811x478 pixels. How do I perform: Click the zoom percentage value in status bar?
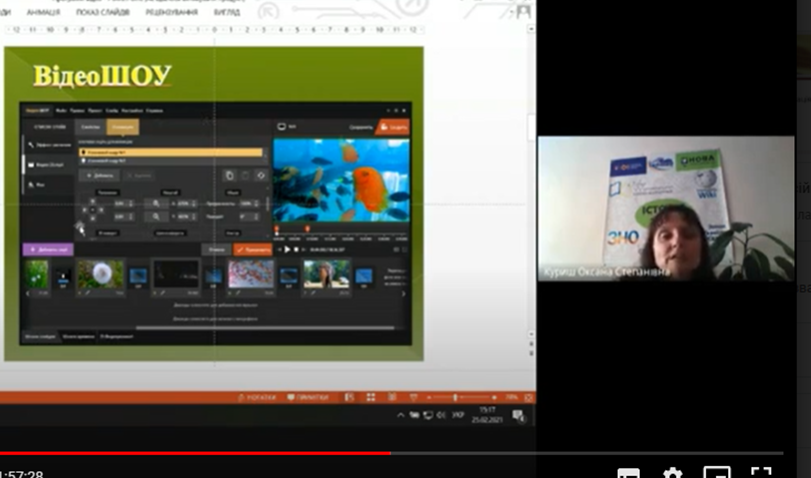tap(511, 397)
